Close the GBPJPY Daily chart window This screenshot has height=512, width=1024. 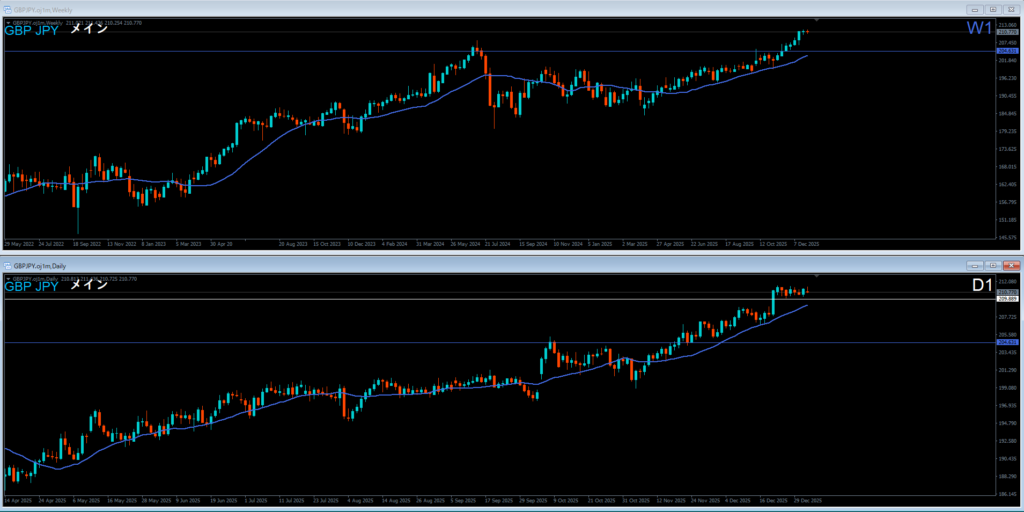[1011, 265]
